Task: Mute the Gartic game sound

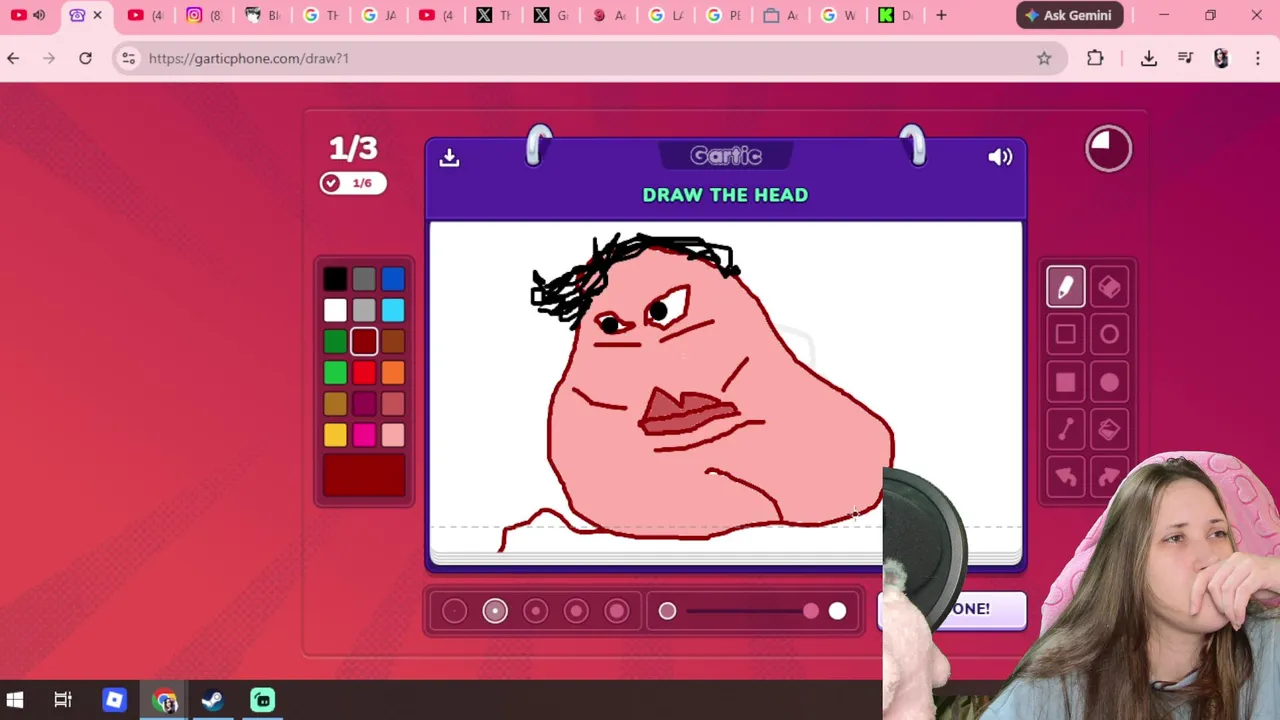Action: 1000,157
